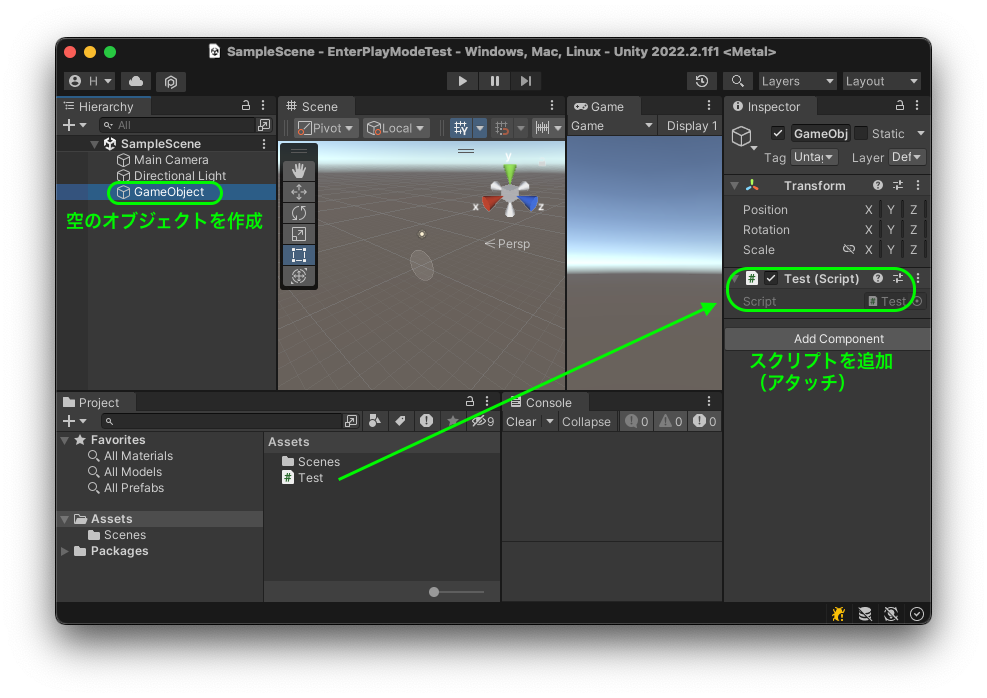
Task: Open the Tag dropdown
Action: [x=813, y=157]
